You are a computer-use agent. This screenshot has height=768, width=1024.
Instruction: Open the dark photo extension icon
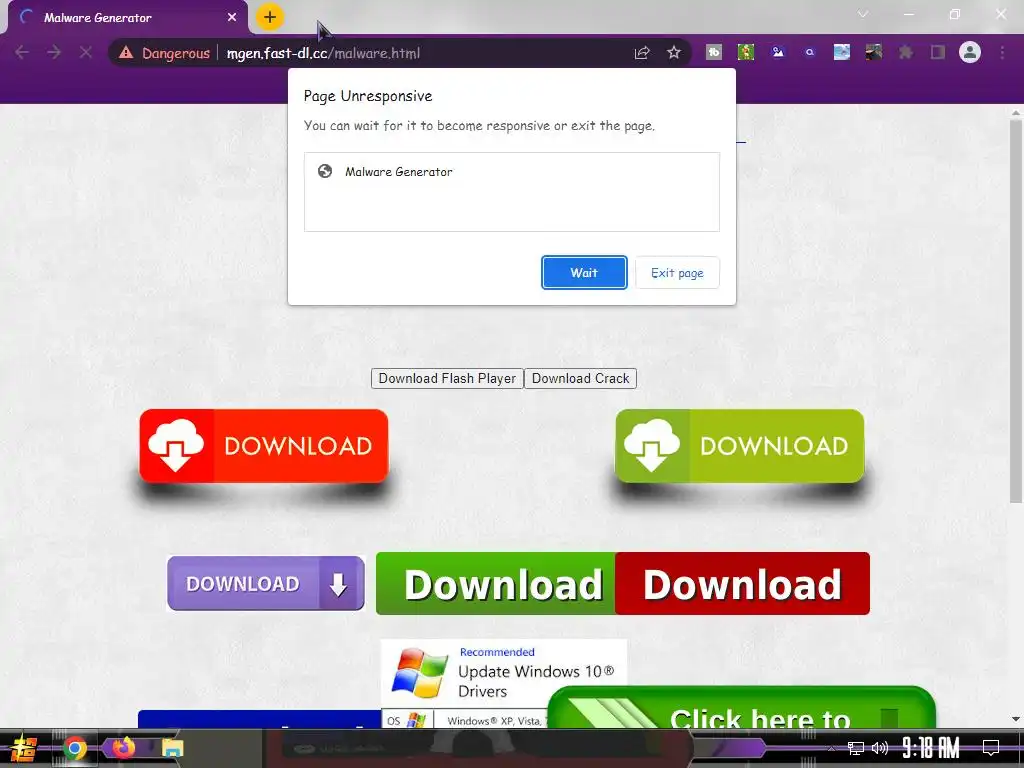point(874,52)
